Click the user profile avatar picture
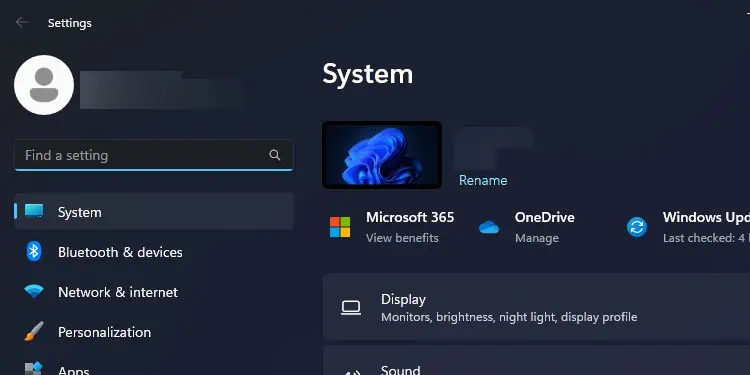 (x=44, y=85)
